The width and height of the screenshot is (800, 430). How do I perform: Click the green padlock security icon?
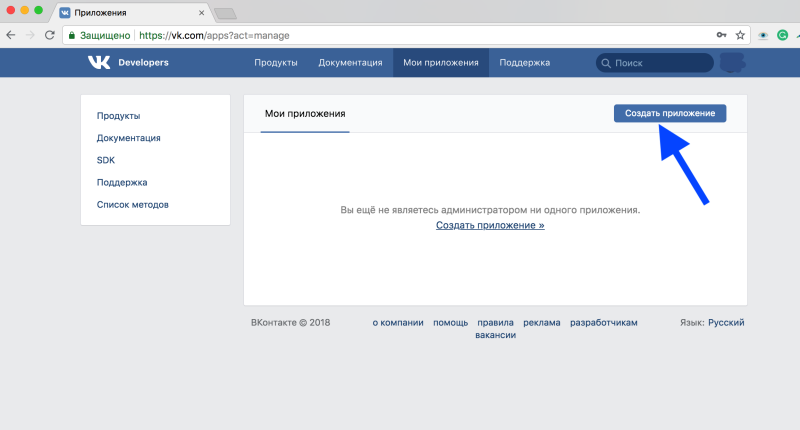72,35
